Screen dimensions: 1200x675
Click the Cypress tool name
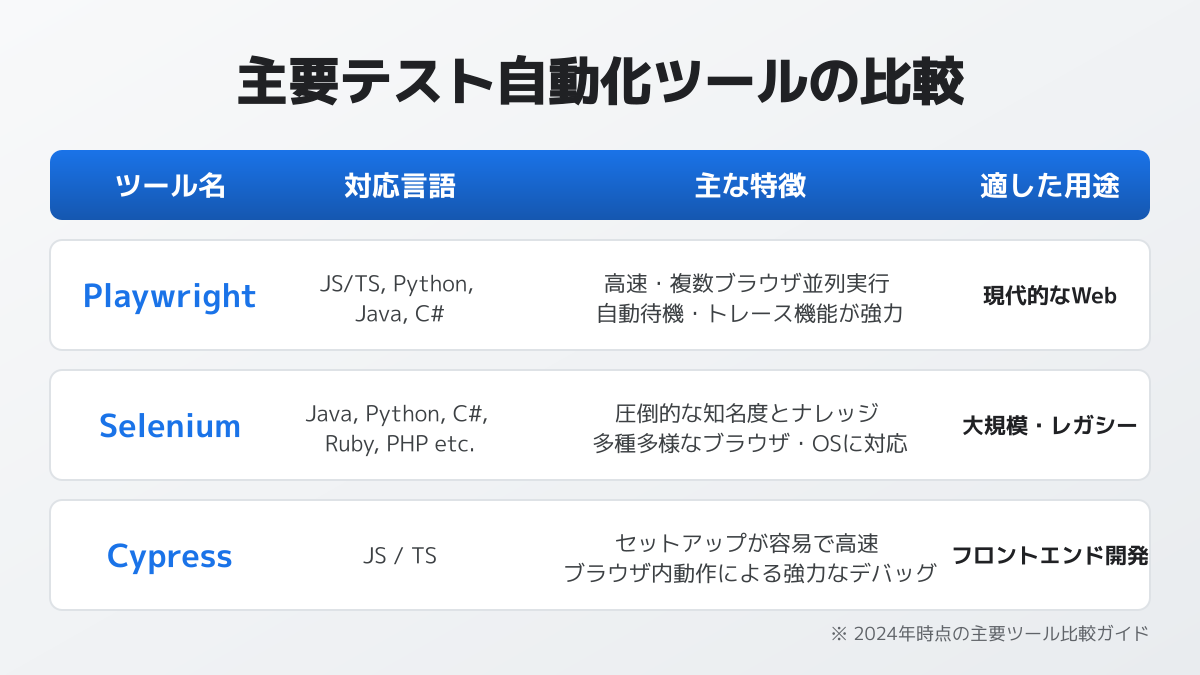(x=170, y=556)
